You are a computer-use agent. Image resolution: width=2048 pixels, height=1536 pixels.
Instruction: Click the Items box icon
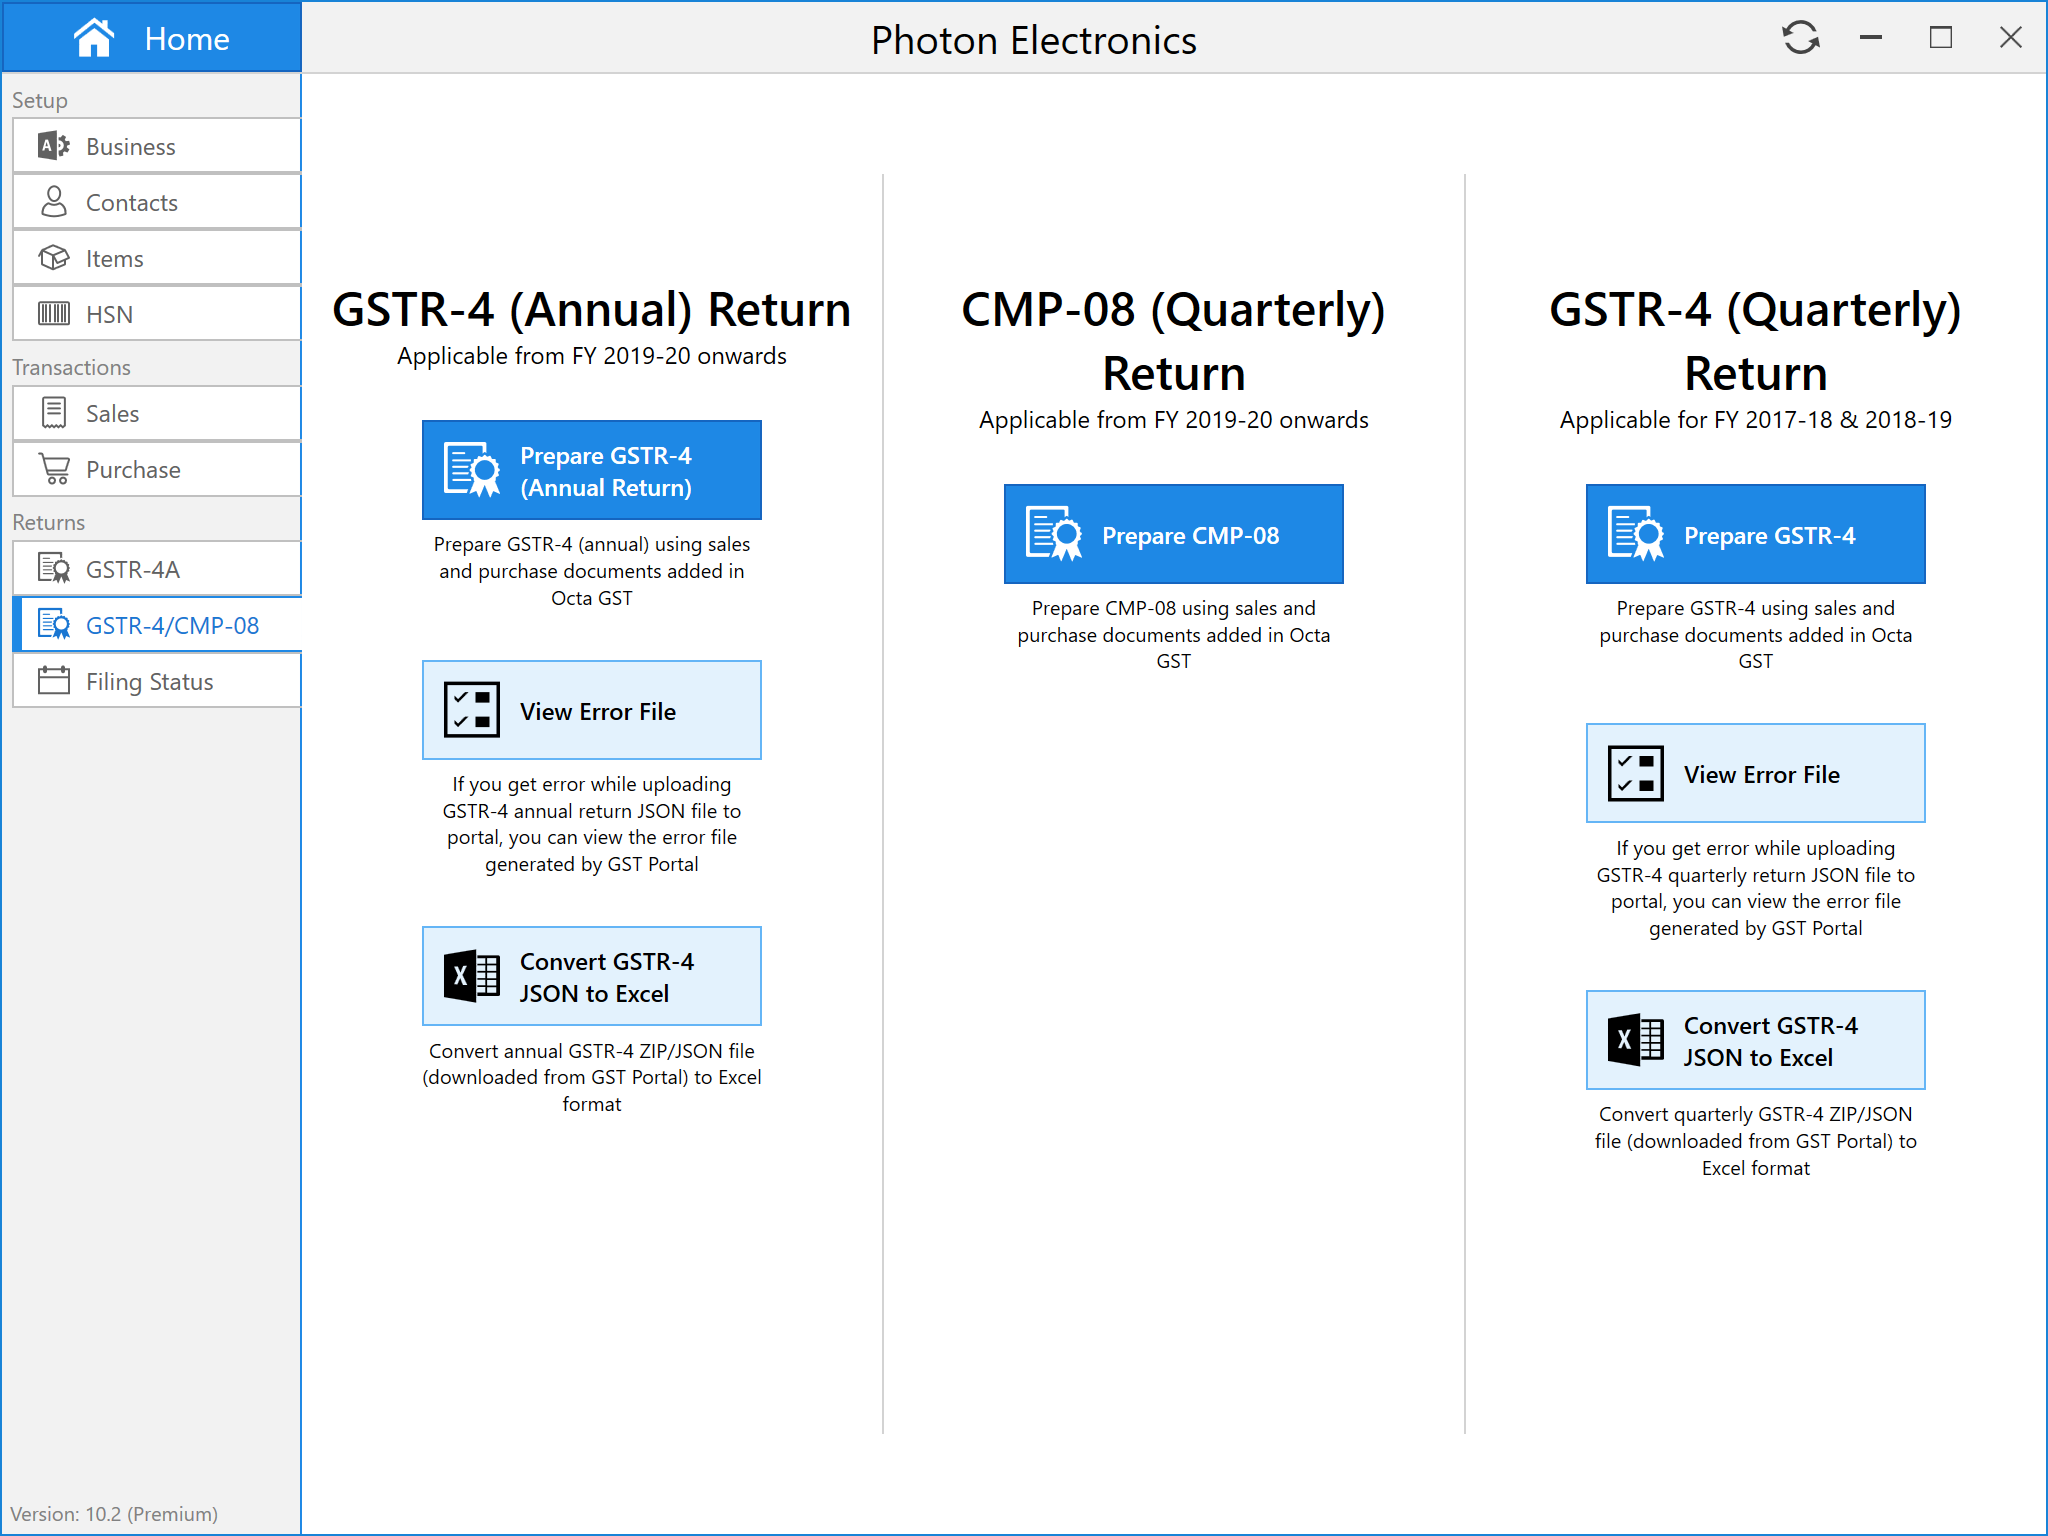tap(54, 258)
